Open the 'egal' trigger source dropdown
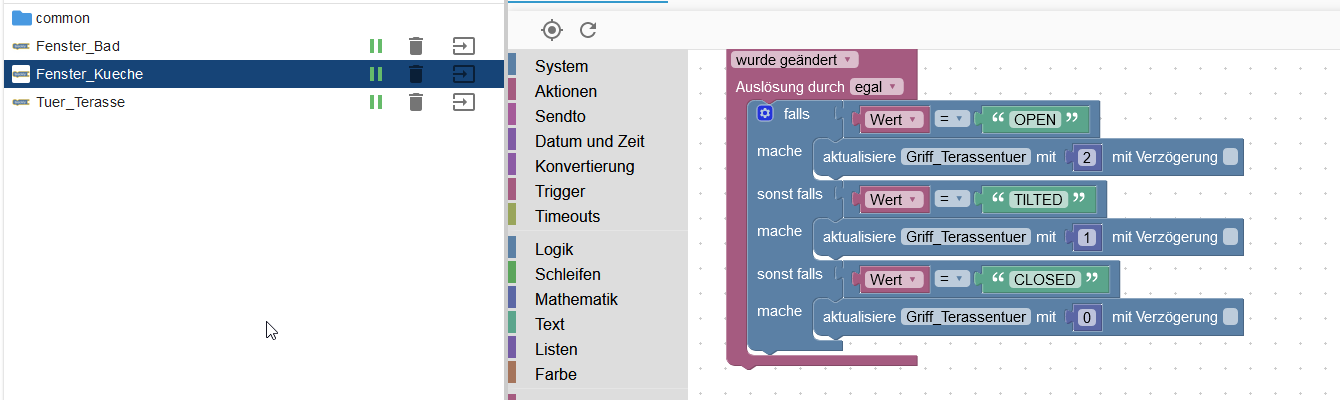 pyautogui.click(x=876, y=87)
